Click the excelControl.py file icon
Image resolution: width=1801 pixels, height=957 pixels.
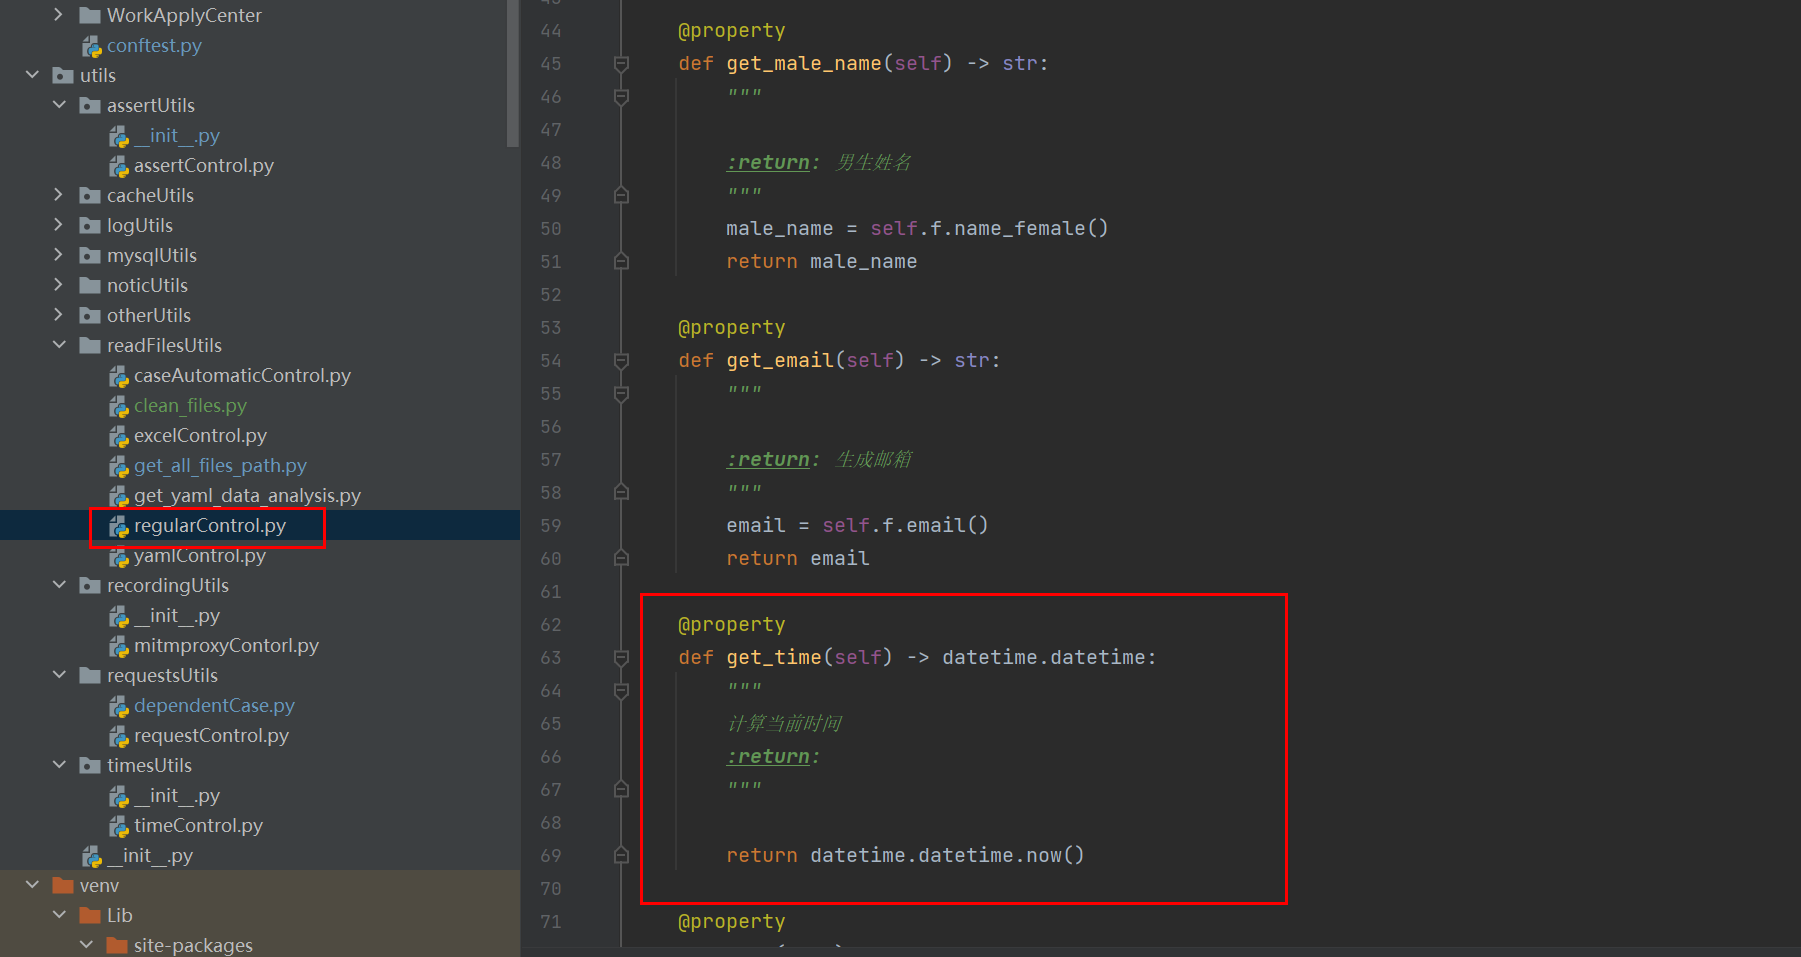pyautogui.click(x=119, y=436)
